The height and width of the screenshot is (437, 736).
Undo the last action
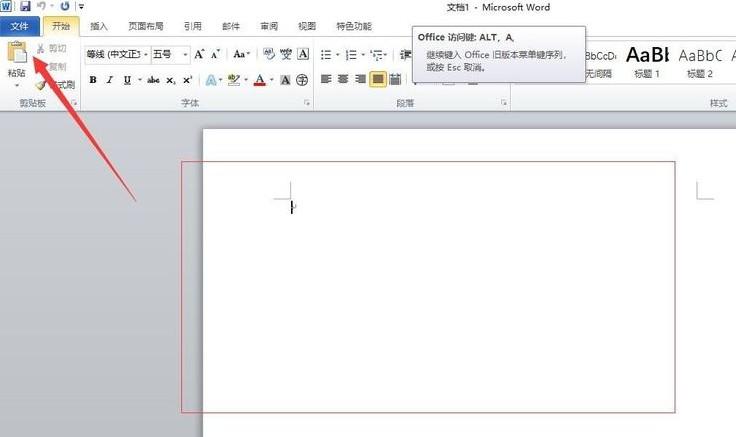tap(41, 6)
